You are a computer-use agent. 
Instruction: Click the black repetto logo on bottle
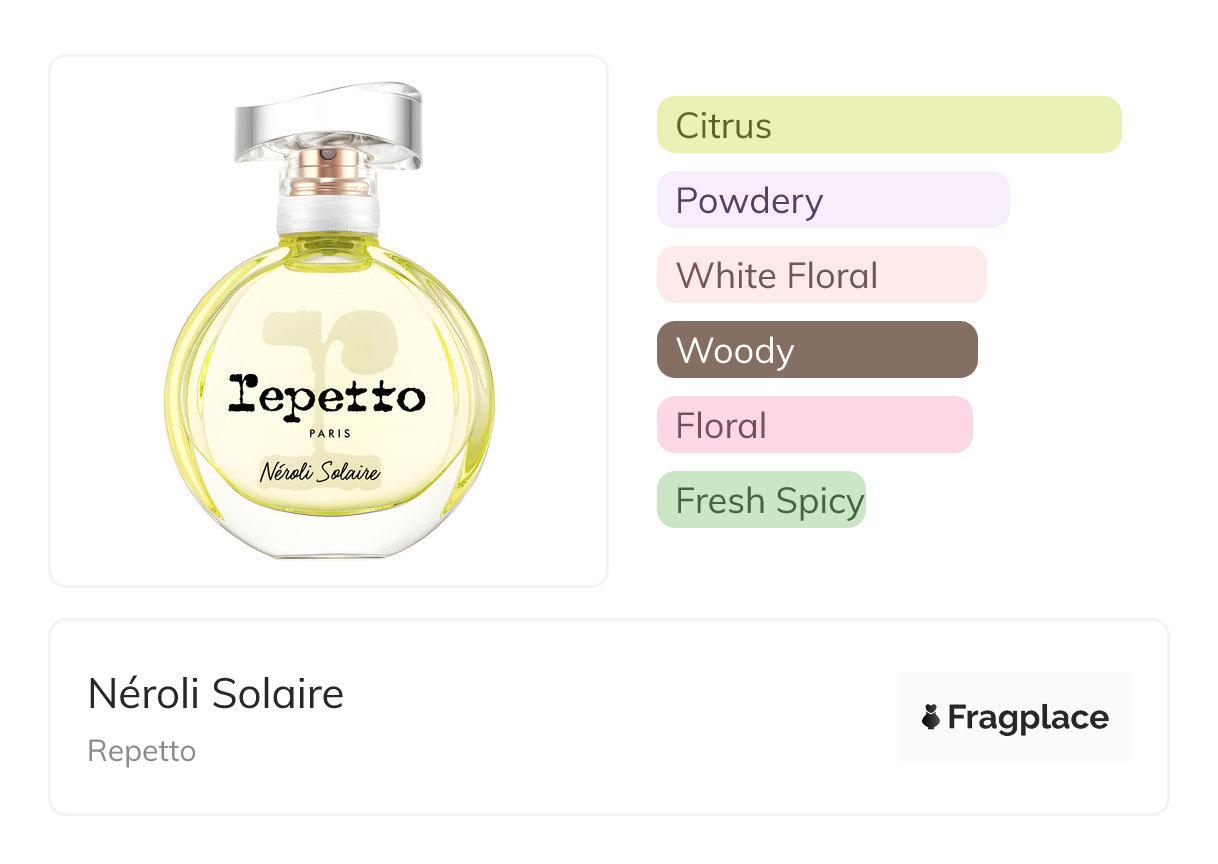(x=327, y=396)
